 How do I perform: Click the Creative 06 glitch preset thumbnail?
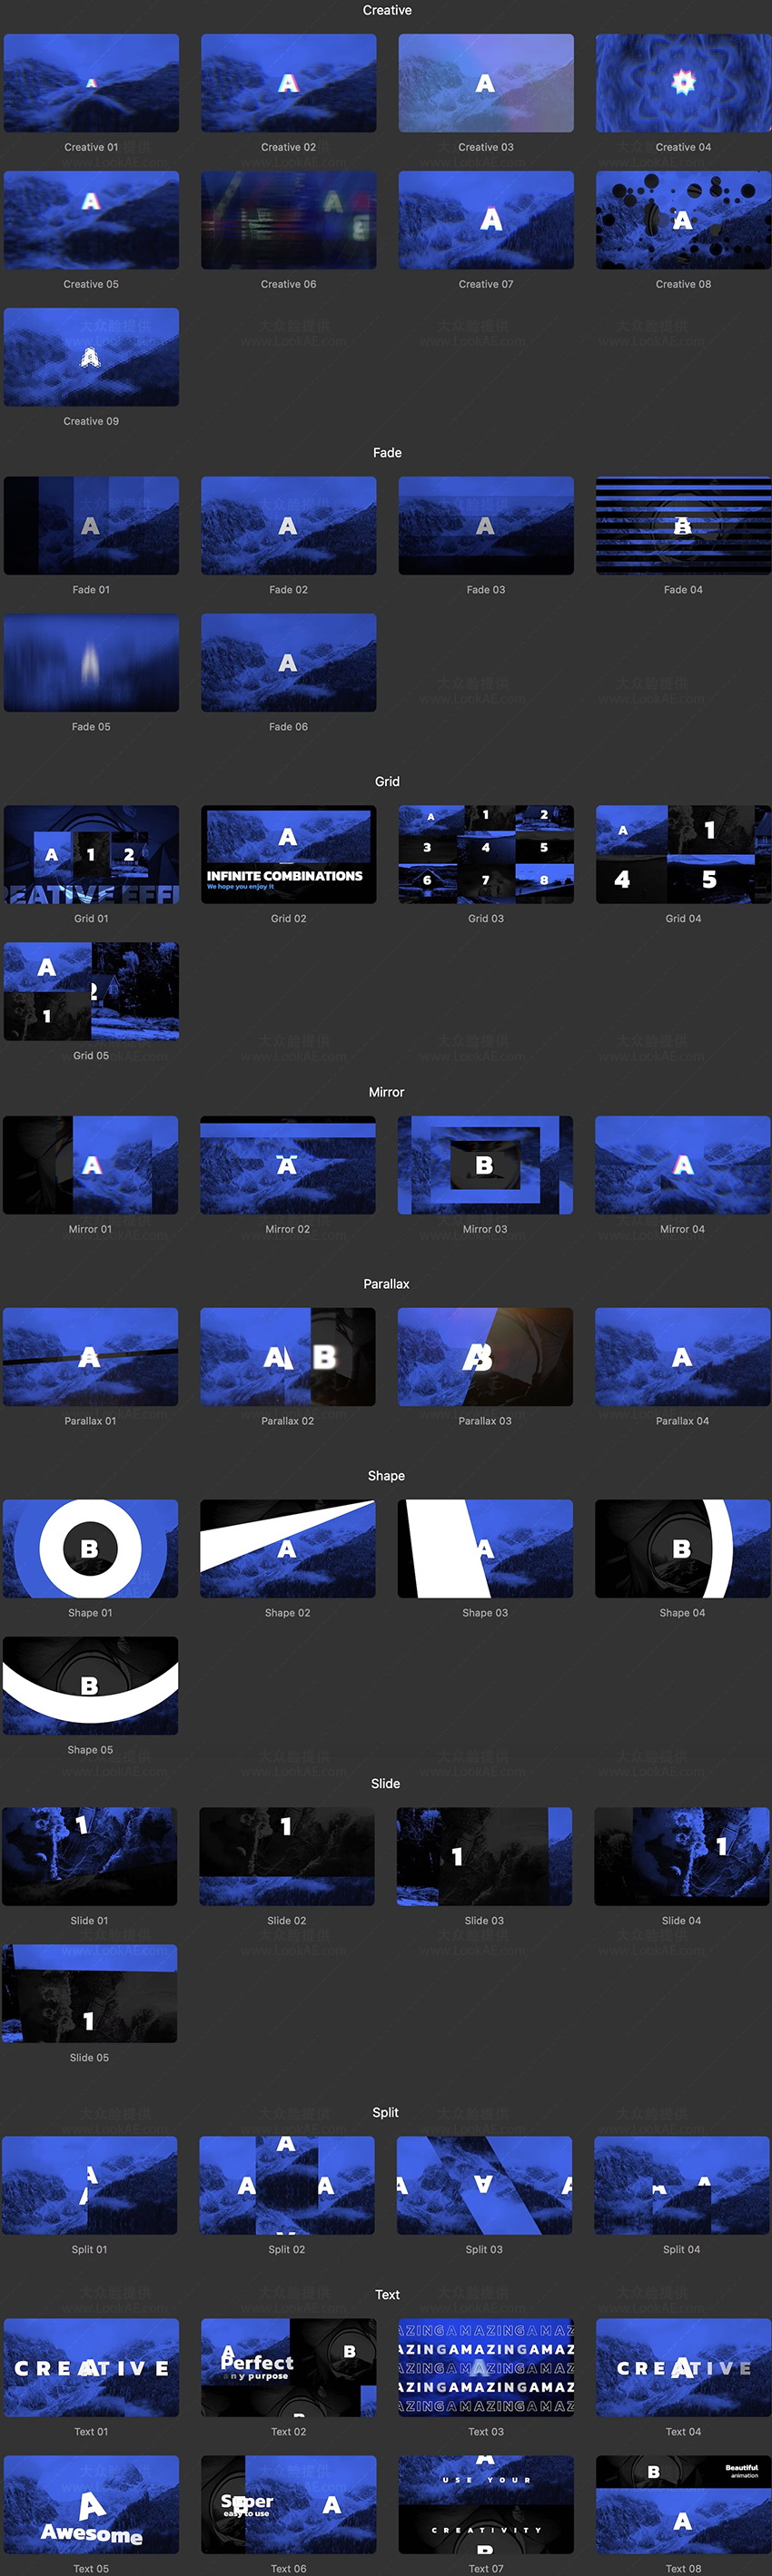point(288,220)
